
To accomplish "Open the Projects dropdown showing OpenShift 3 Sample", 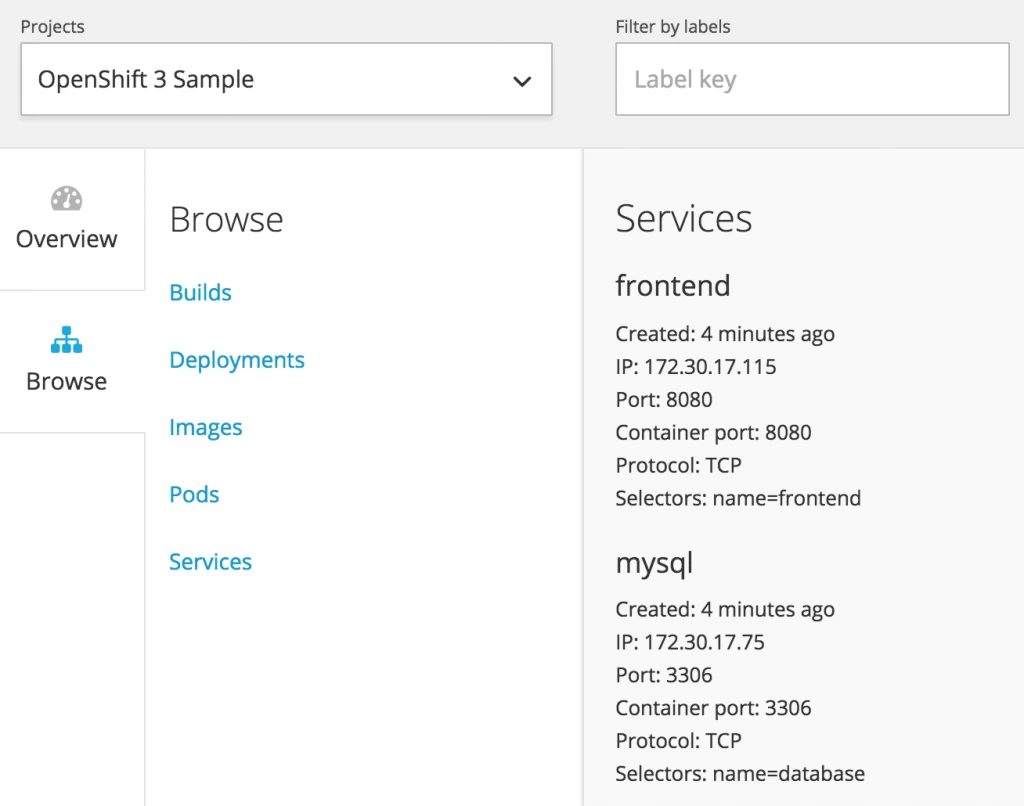I will [x=286, y=79].
